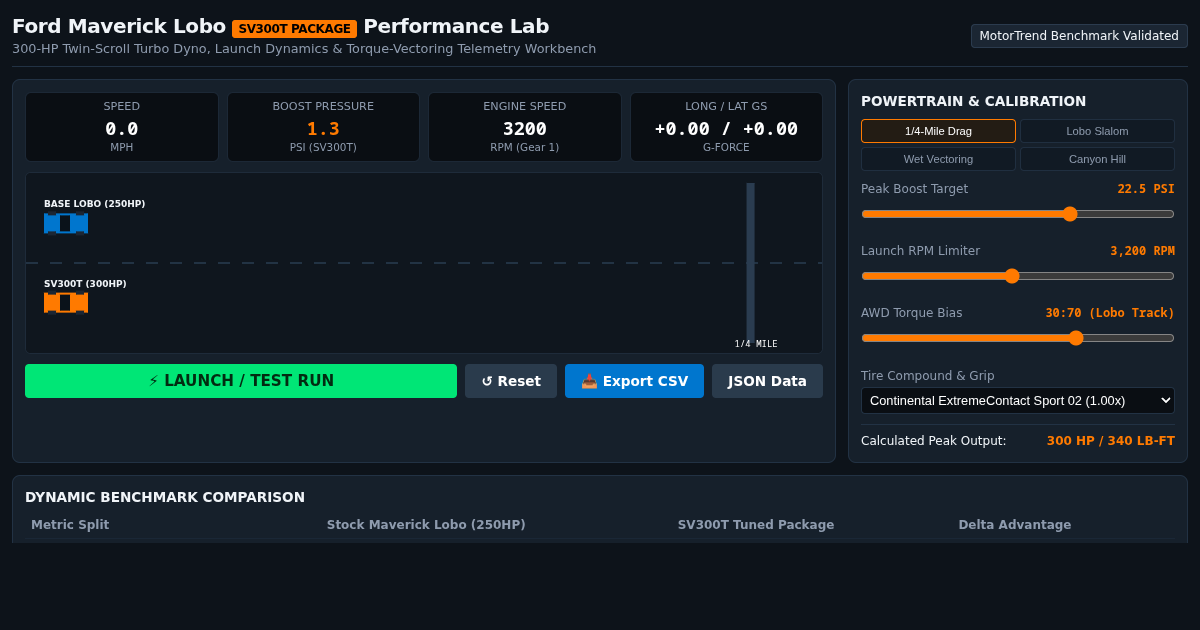This screenshot has width=1200, height=630.
Task: Click the 22.5 PSI value
Action: (1146, 189)
